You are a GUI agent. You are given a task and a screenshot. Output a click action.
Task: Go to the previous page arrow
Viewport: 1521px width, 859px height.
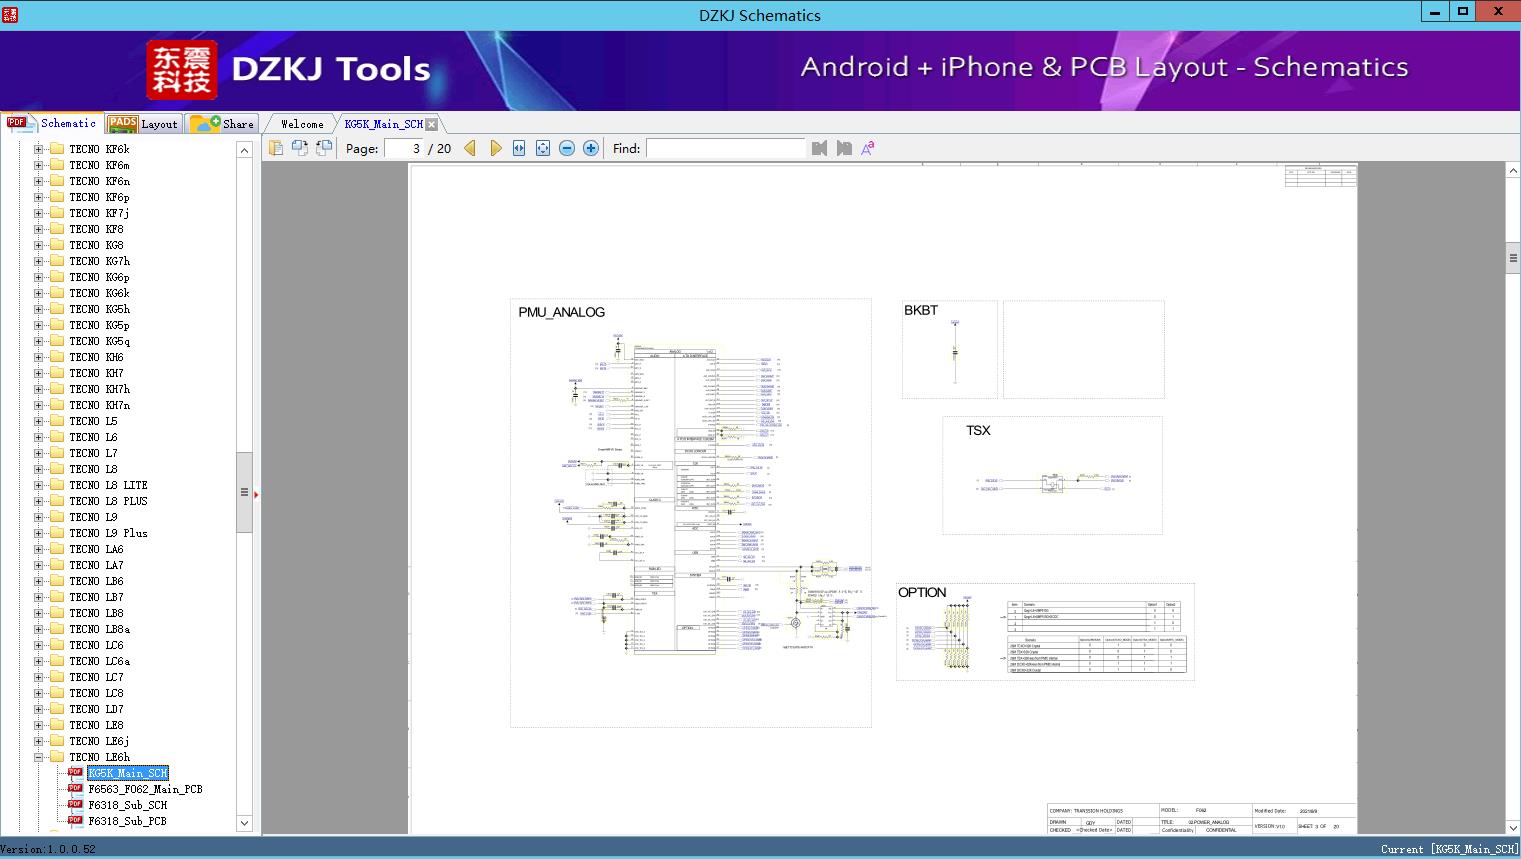tap(470, 148)
